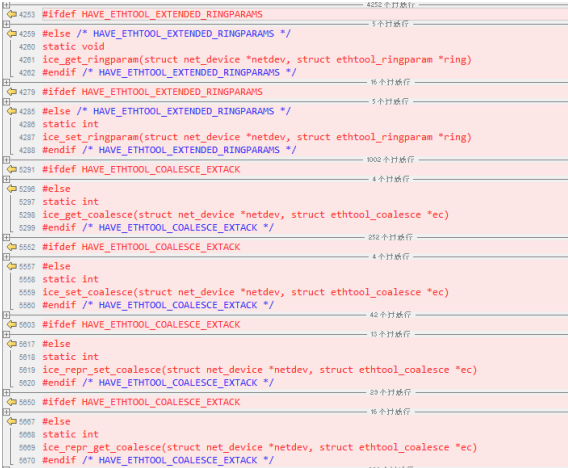Viewport: 568px width, 468px height.
Task: Expand the 252 folded lines above line 5552
Action: (x=6, y=237)
